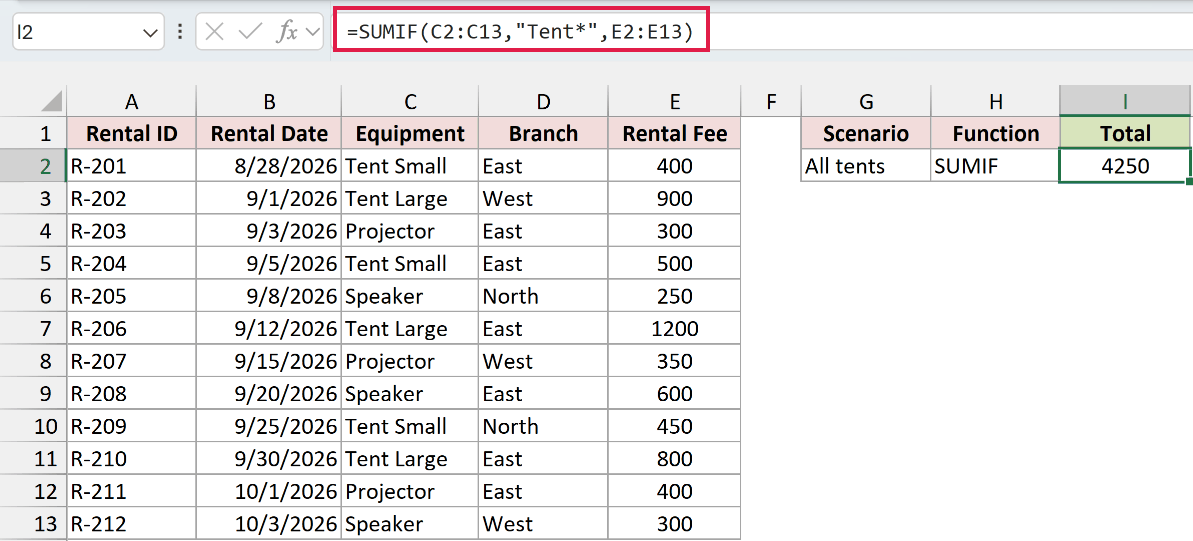Image resolution: width=1193 pixels, height=541 pixels.
Task: Click Projector in row 4
Action: [x=410, y=231]
